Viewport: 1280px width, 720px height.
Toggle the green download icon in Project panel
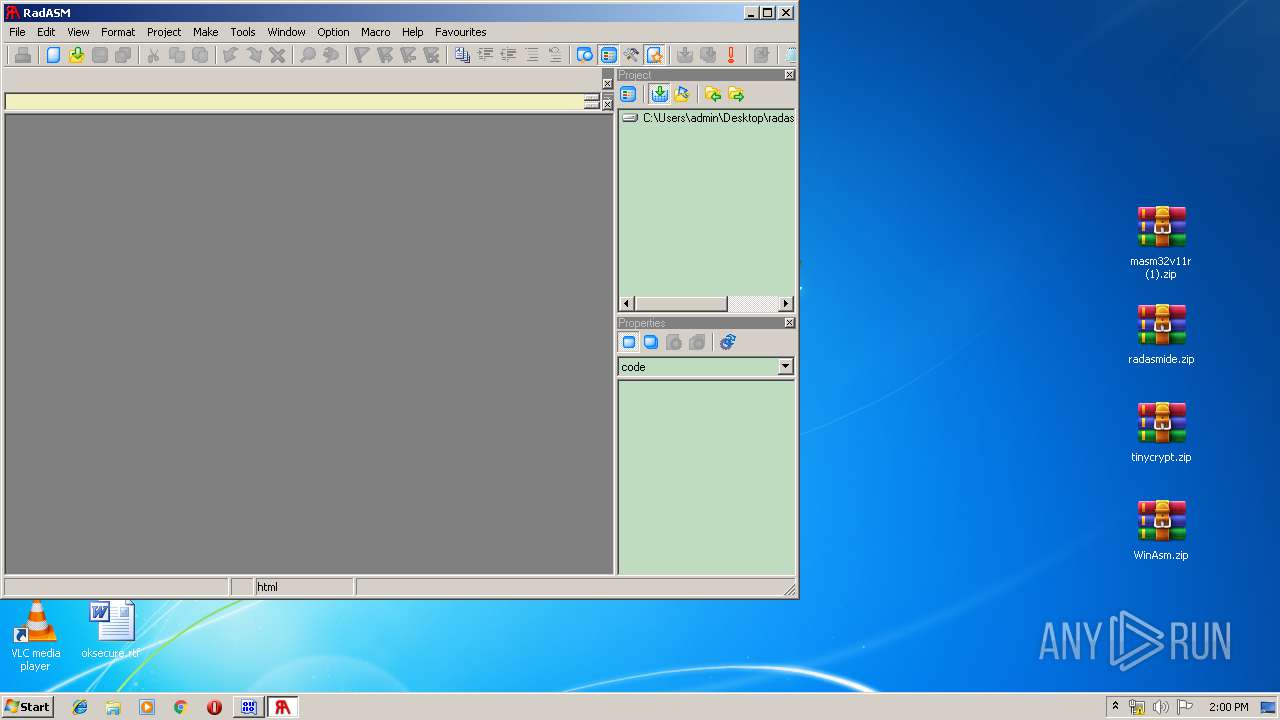(x=659, y=94)
